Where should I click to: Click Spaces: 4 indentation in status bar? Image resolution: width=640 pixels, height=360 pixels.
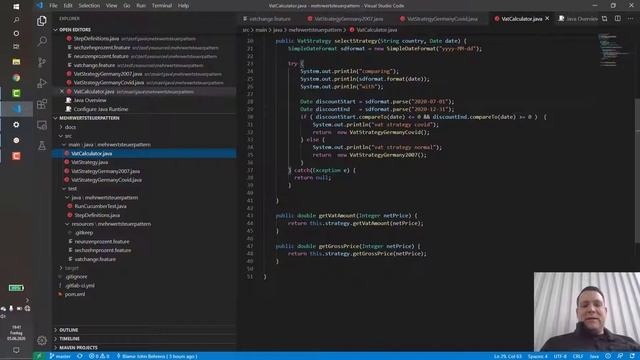click(538, 356)
